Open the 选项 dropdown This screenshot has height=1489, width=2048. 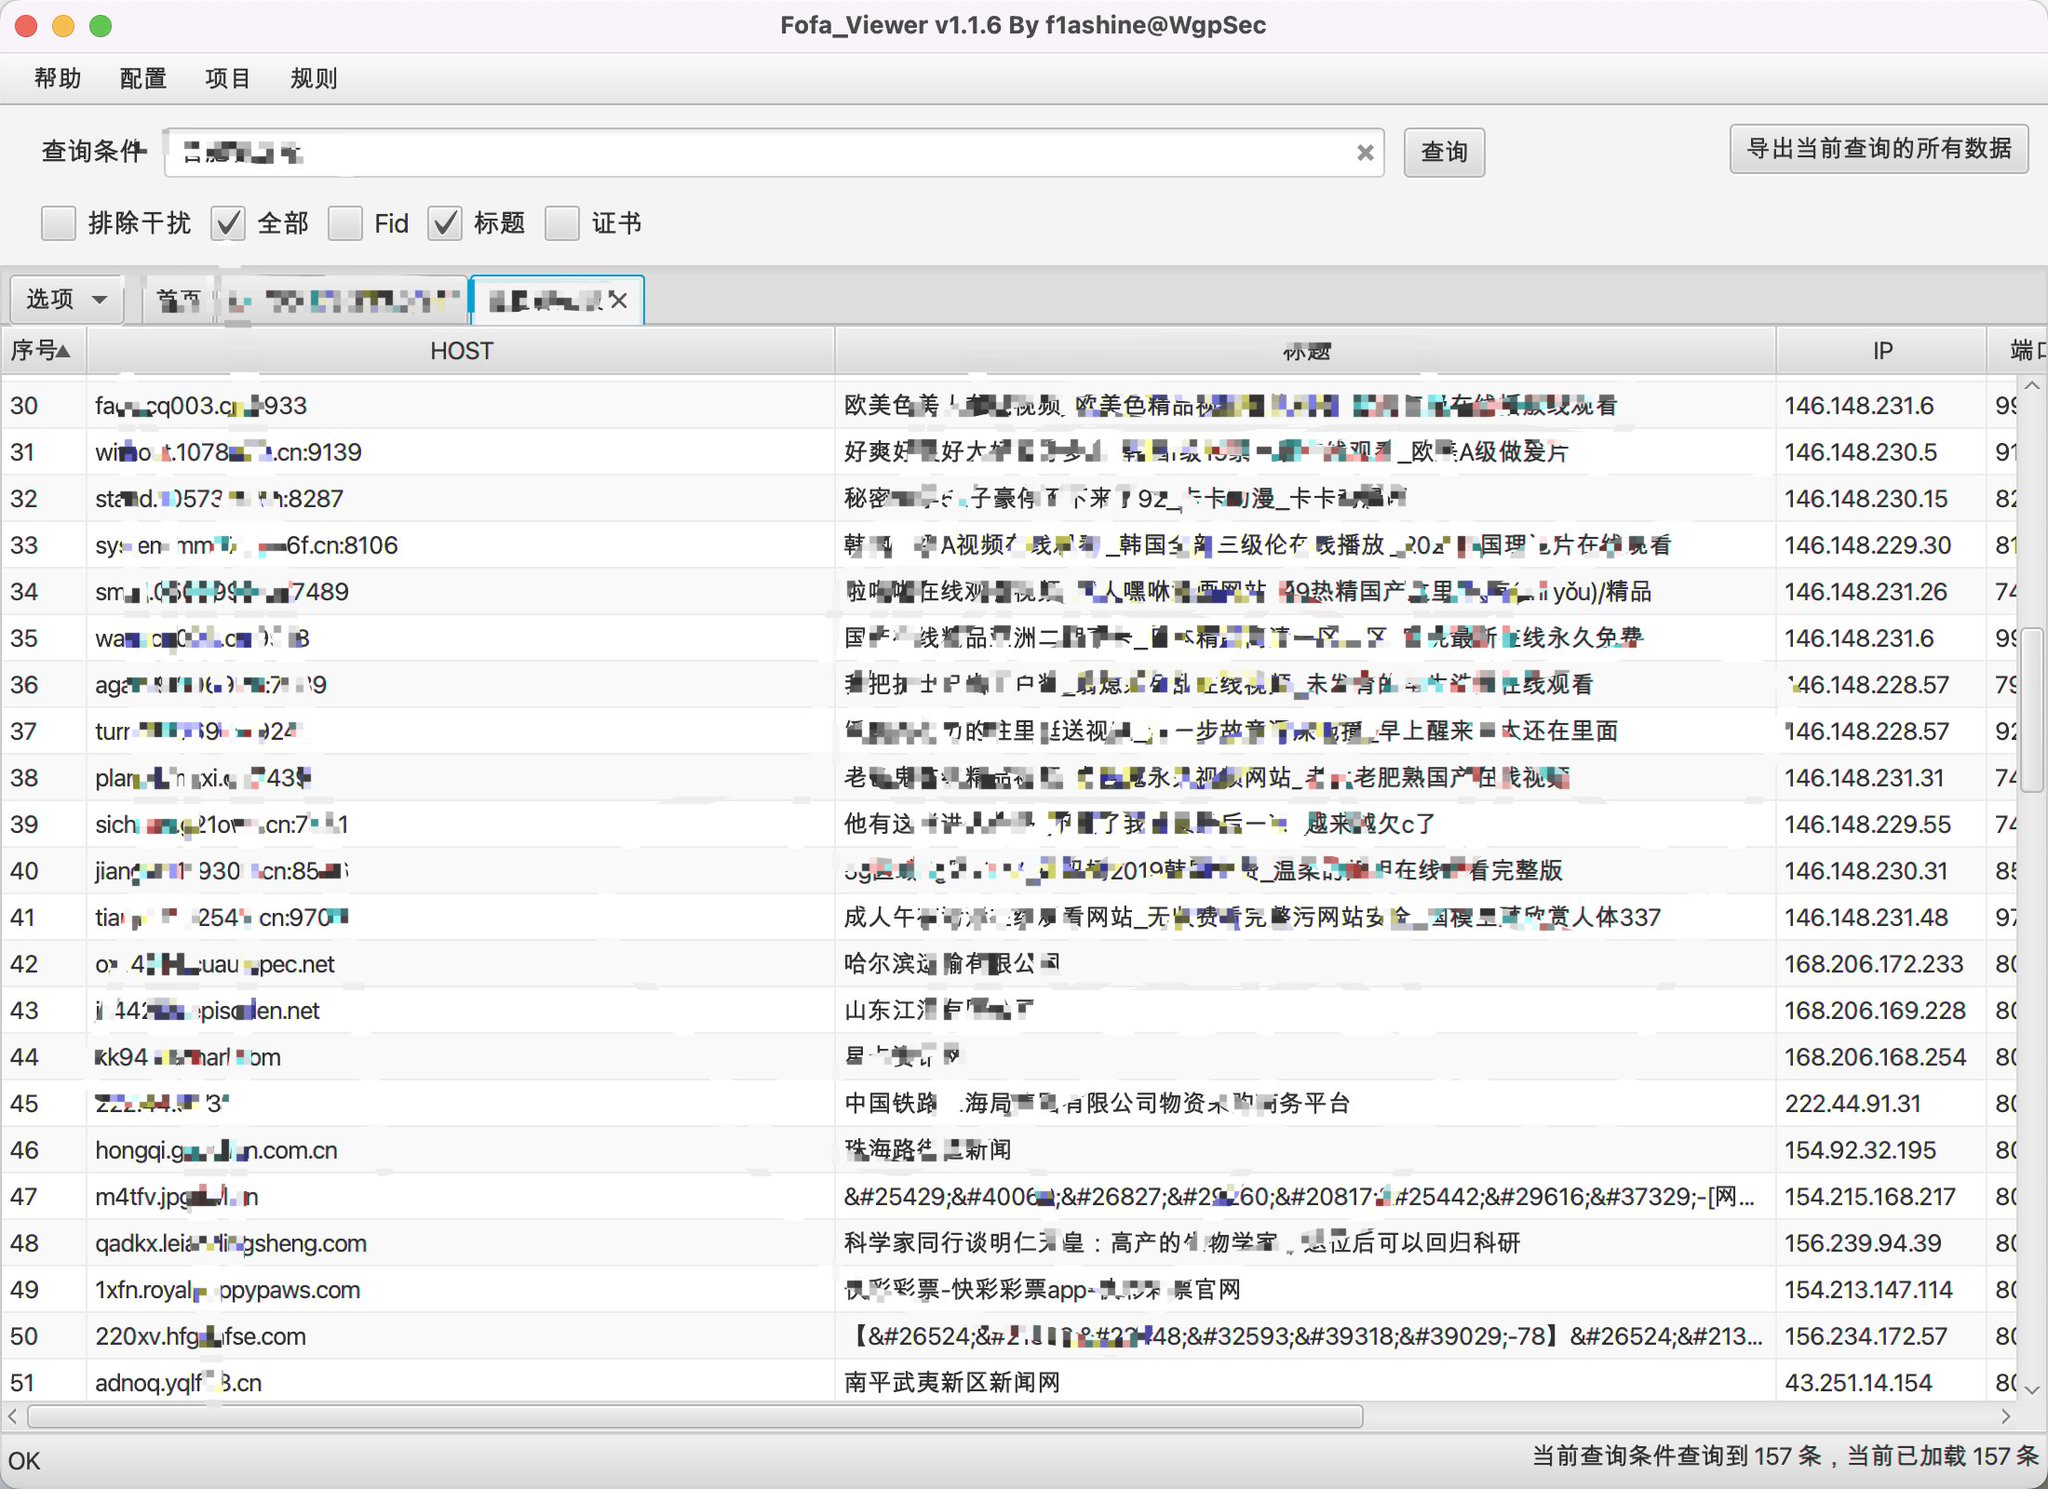(67, 299)
